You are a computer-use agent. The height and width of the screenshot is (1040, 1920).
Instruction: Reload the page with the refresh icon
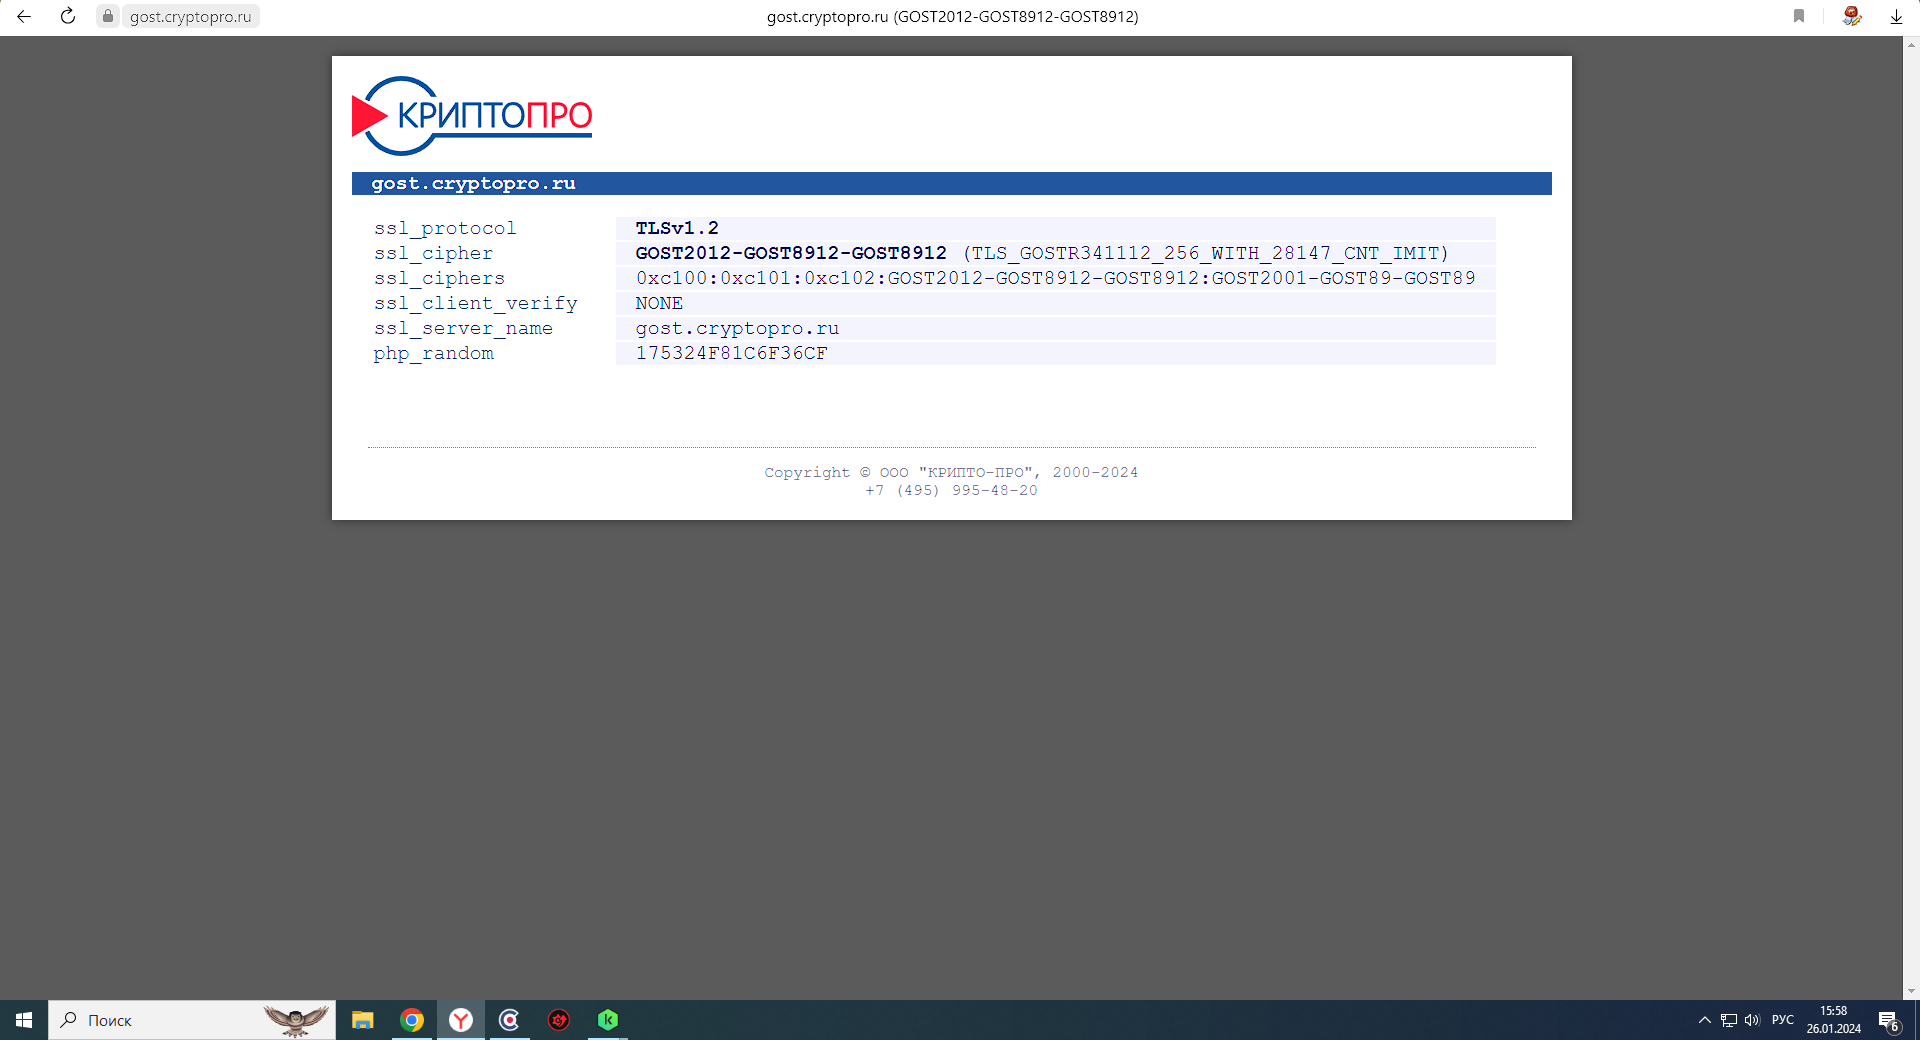tap(68, 16)
